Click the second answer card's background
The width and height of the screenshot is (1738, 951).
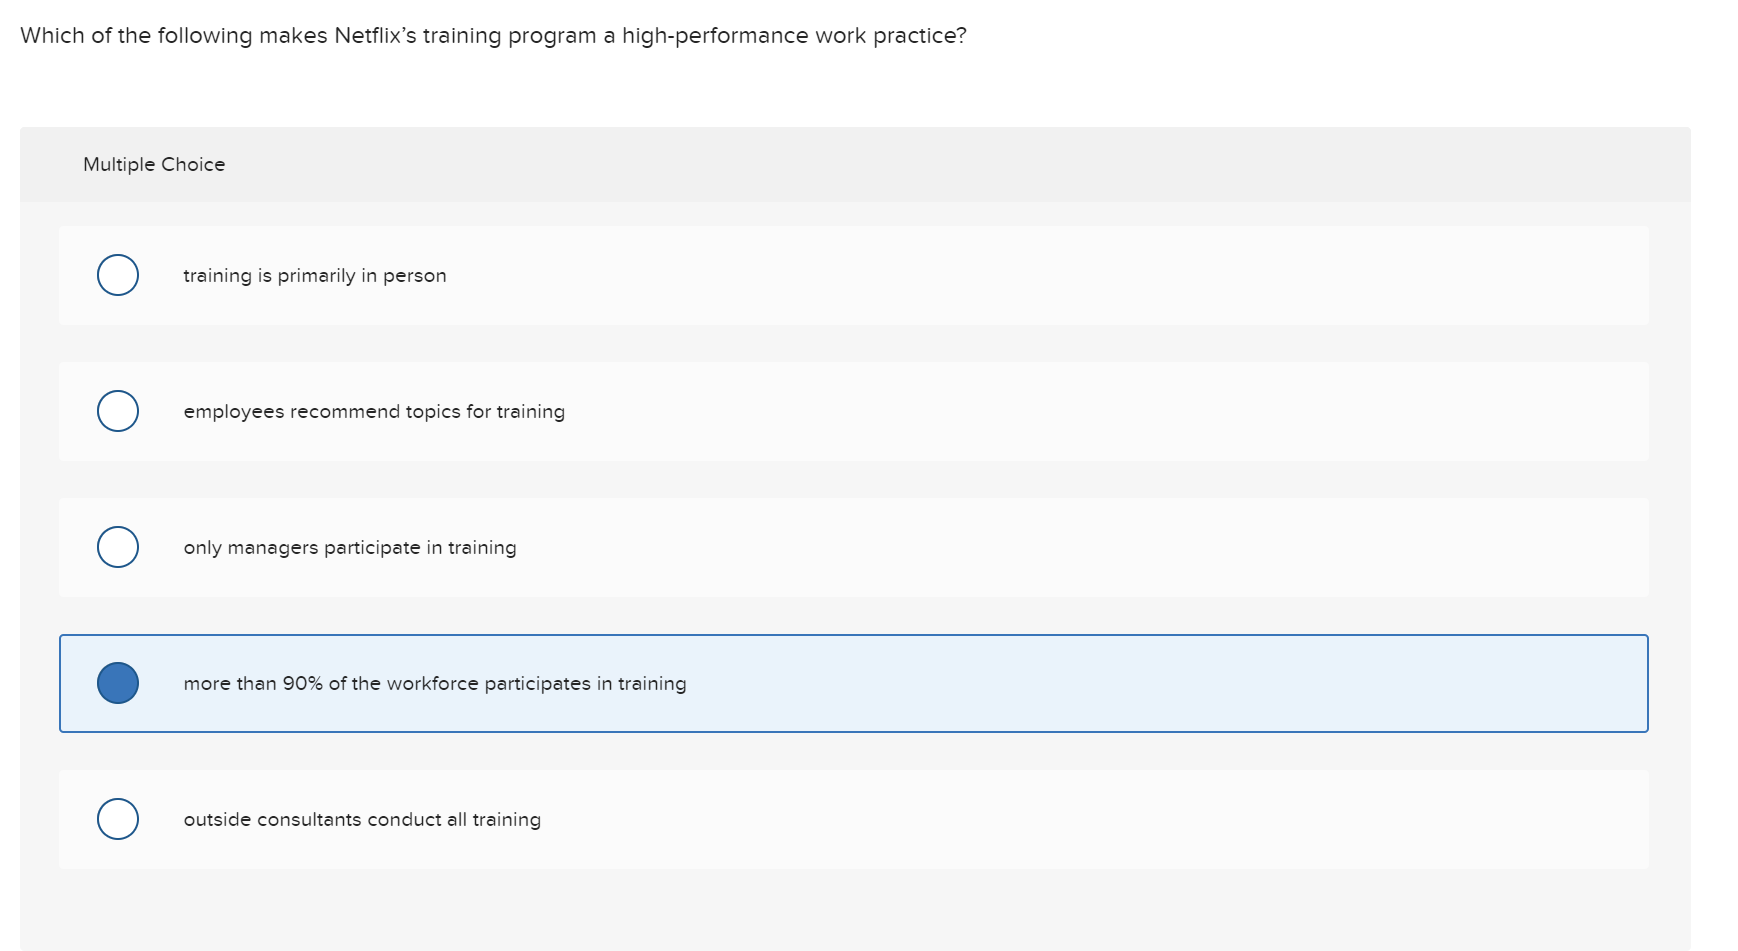(1000, 411)
